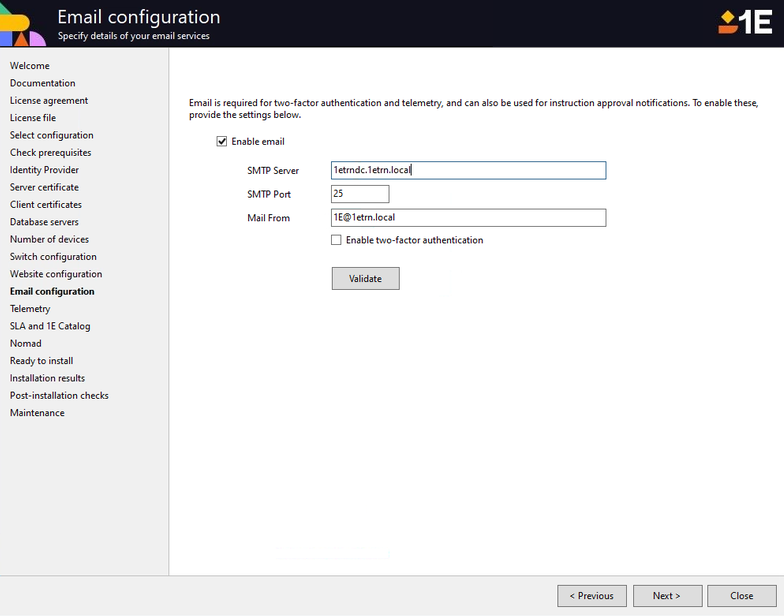This screenshot has width=784, height=616.
Task: Go to SLA and 1E Catalog
Action: pyautogui.click(x=50, y=326)
